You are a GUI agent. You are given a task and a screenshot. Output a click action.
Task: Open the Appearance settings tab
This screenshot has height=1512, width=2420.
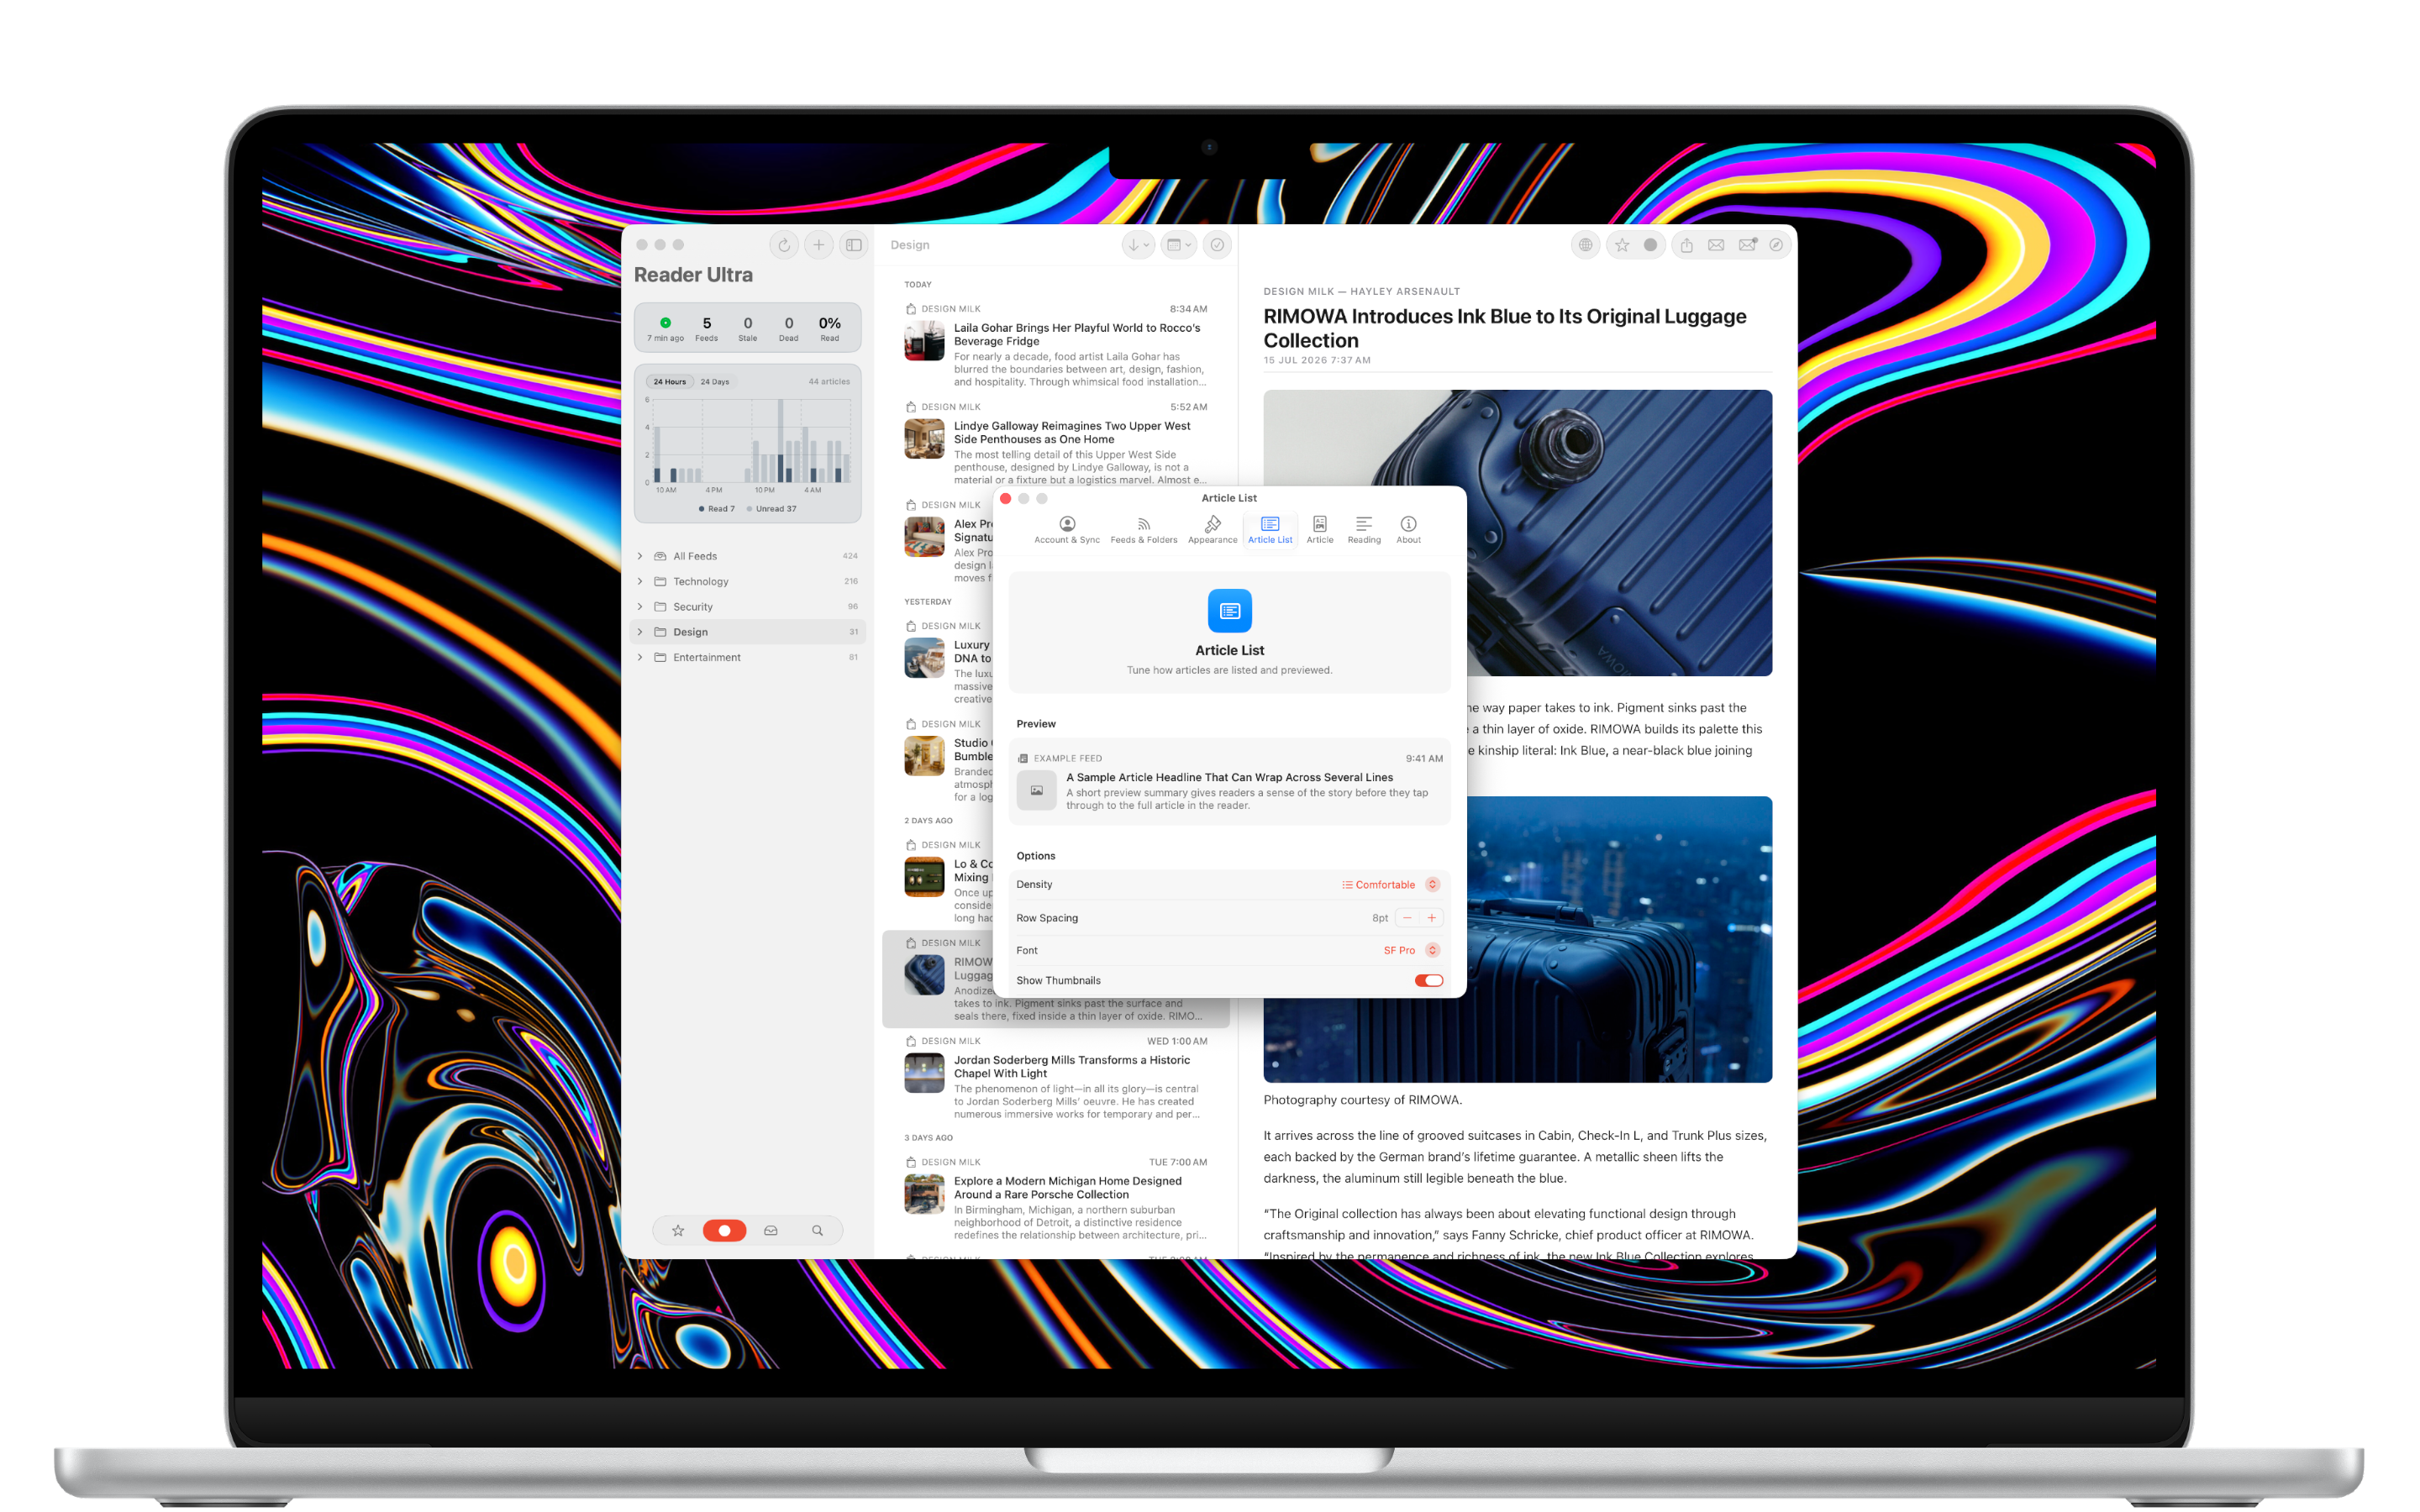coord(1212,530)
